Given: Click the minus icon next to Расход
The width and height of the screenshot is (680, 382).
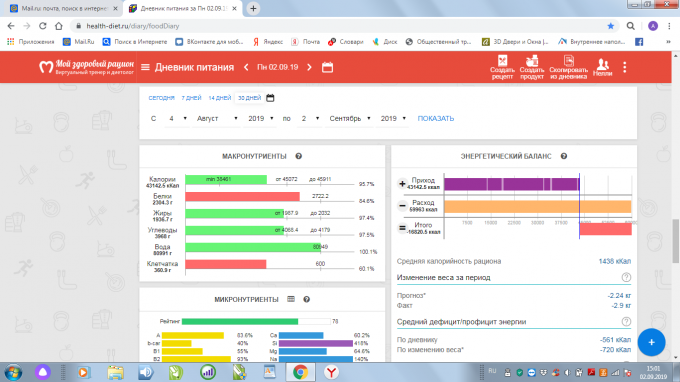Looking at the screenshot, I should click(402, 206).
